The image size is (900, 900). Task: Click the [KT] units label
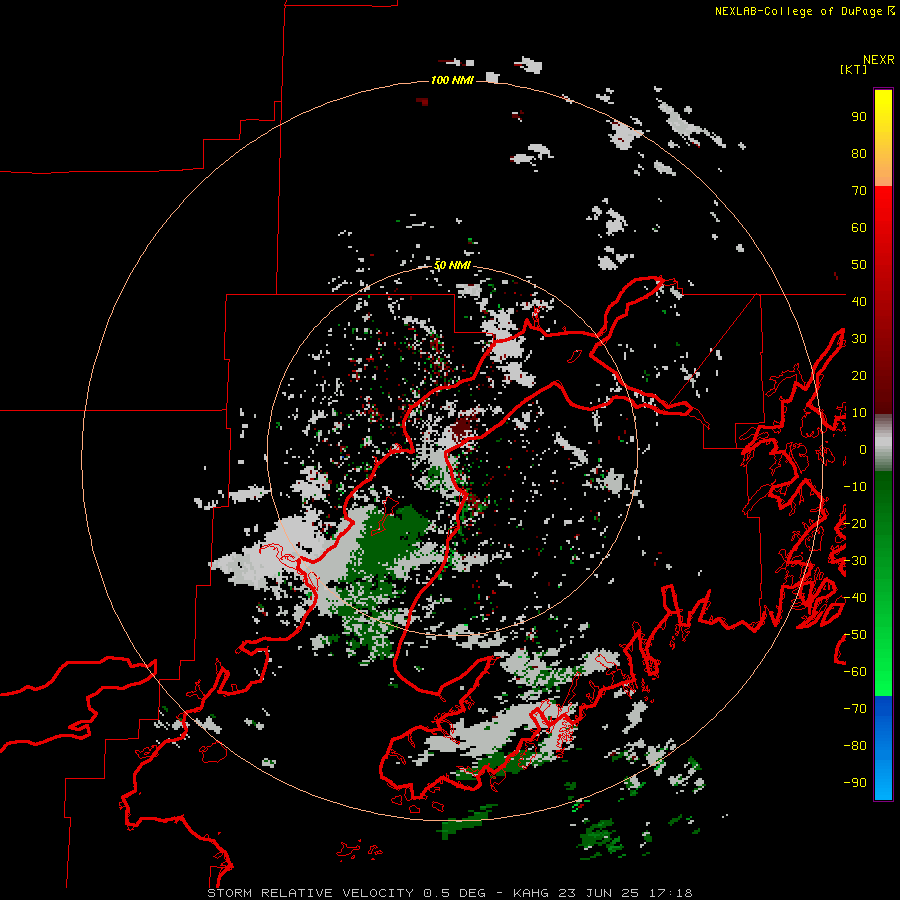pos(853,69)
